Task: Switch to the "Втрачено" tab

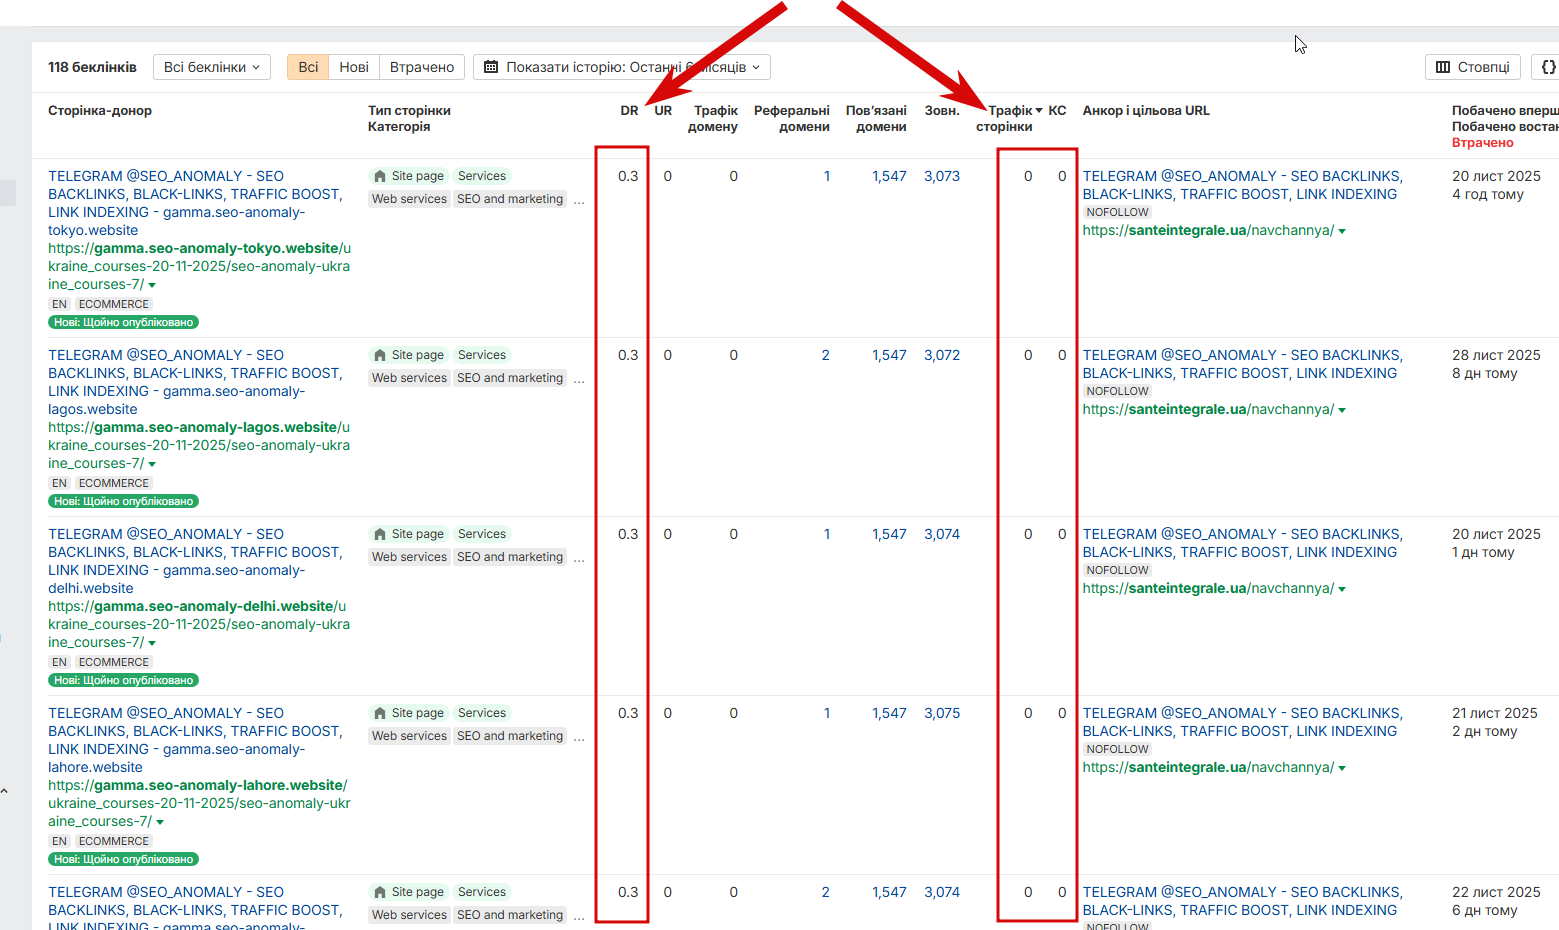Action: click(422, 67)
